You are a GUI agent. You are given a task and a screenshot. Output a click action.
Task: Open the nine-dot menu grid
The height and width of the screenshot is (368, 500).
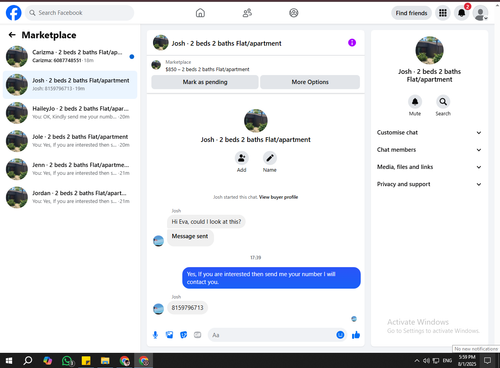click(x=443, y=13)
